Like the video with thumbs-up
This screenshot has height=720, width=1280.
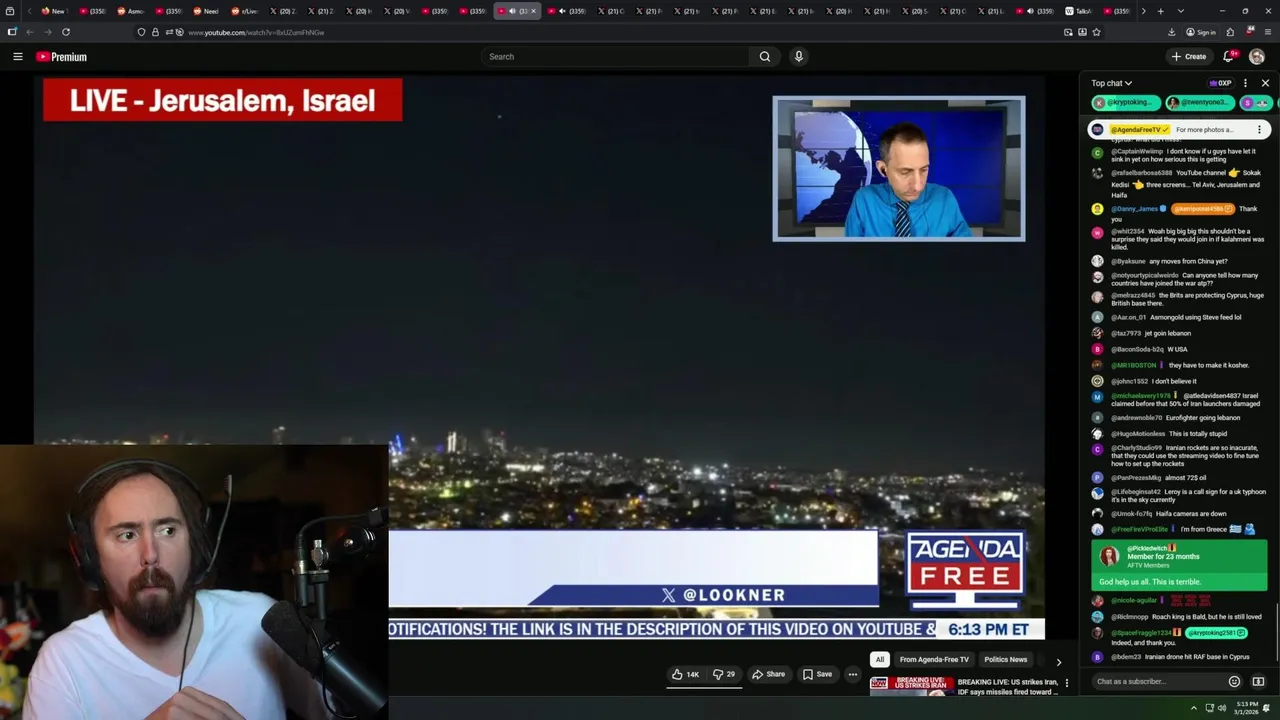685,674
